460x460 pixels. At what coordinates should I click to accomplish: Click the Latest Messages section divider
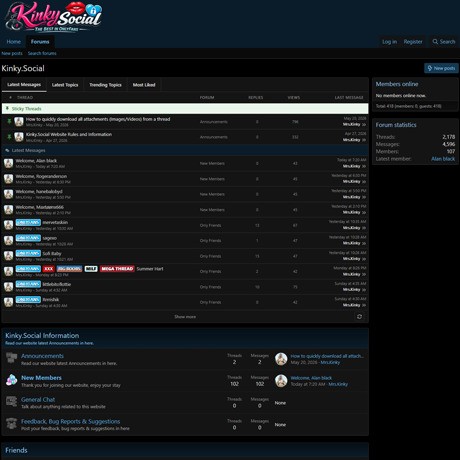tap(185, 150)
